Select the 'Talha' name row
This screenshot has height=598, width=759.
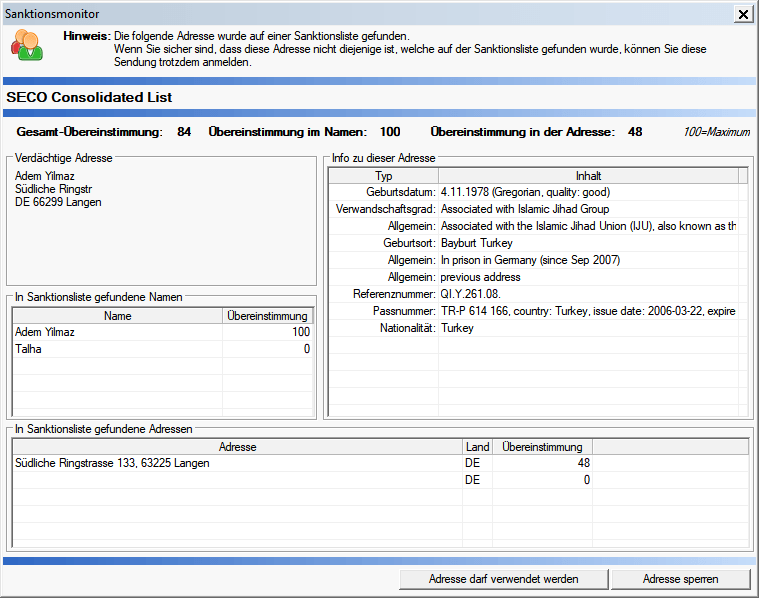[163, 349]
